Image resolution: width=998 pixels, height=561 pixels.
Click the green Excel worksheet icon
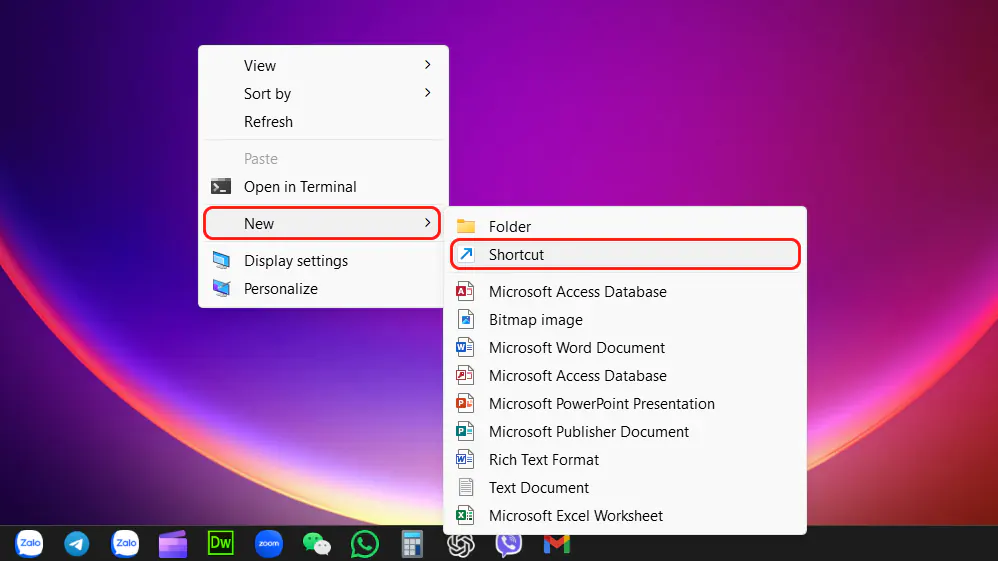coord(465,516)
